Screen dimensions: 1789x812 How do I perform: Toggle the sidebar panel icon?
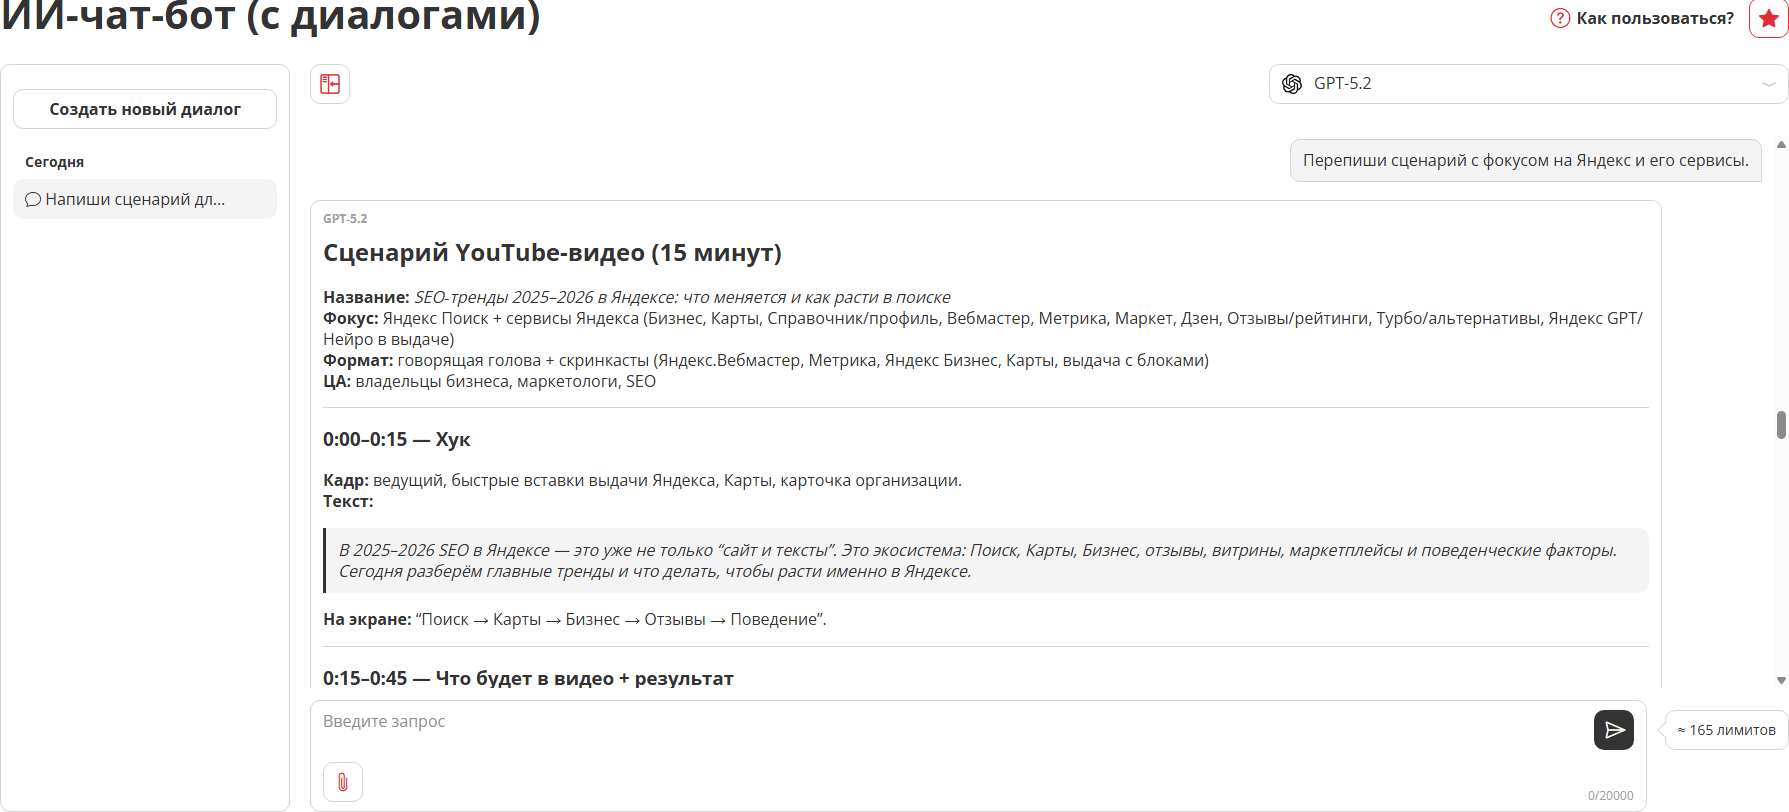click(330, 84)
